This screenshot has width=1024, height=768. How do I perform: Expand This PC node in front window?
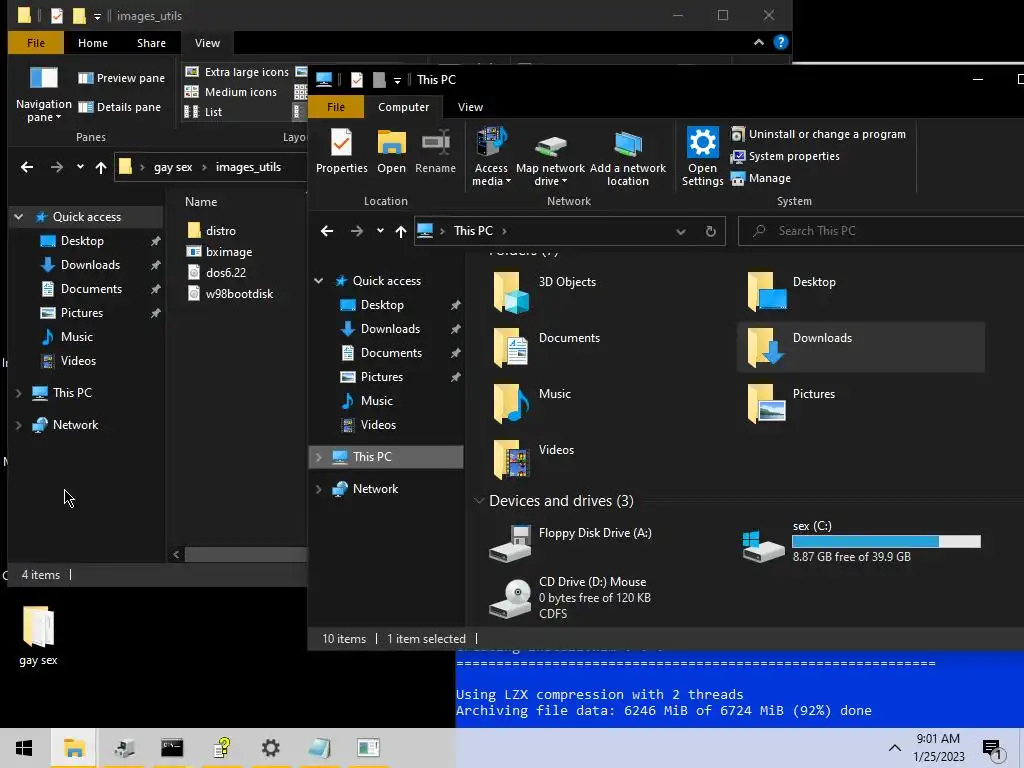point(319,456)
